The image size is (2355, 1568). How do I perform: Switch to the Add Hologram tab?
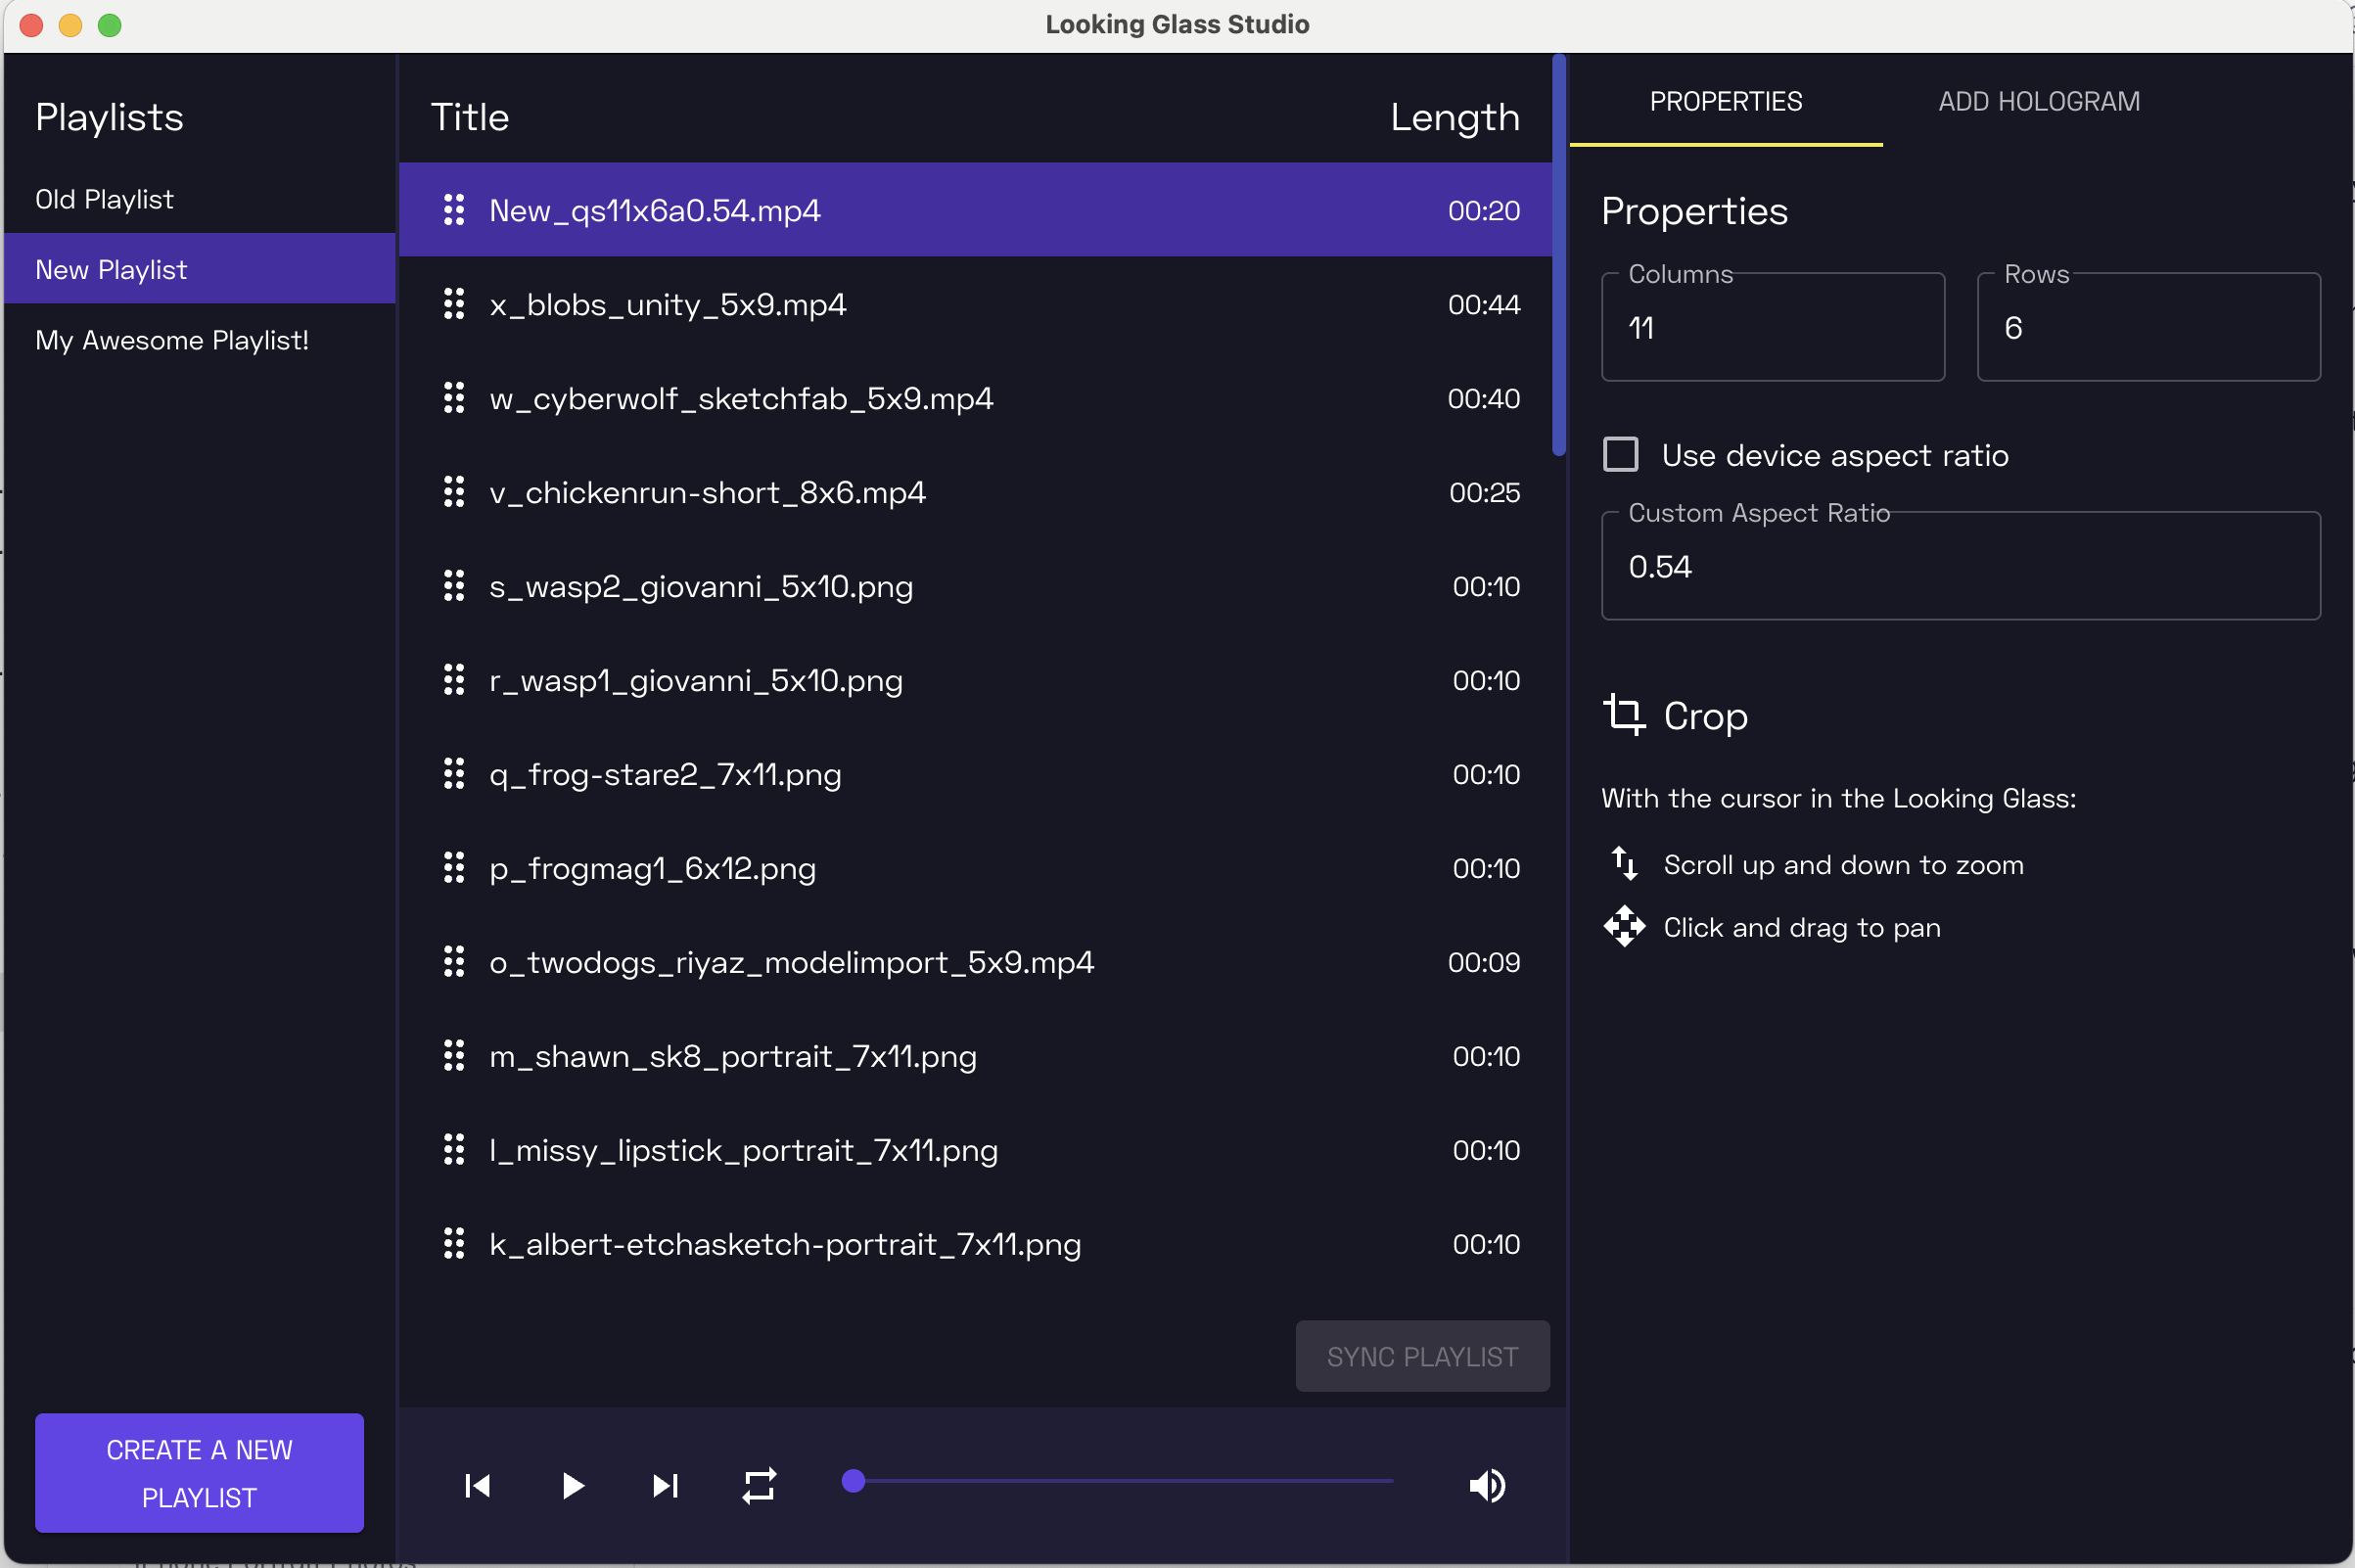[2039, 101]
